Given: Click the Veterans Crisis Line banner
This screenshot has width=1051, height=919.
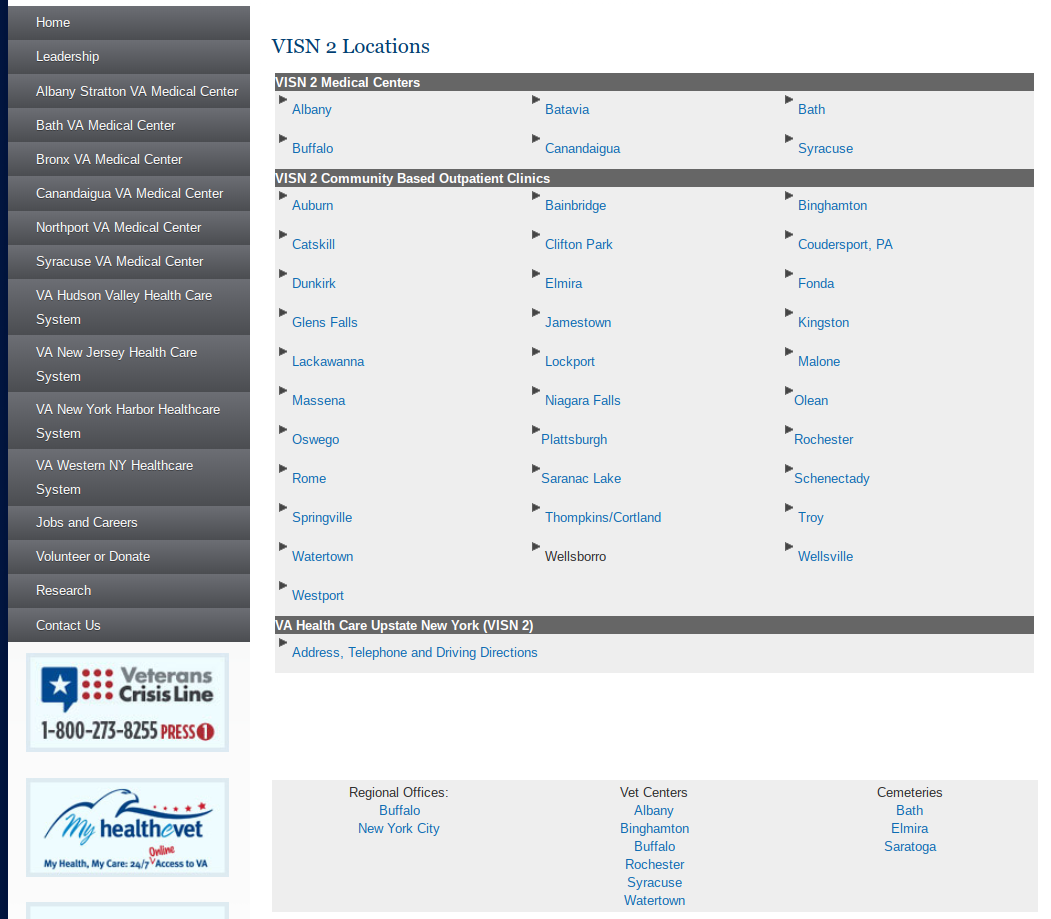Looking at the screenshot, I should pyautogui.click(x=127, y=702).
